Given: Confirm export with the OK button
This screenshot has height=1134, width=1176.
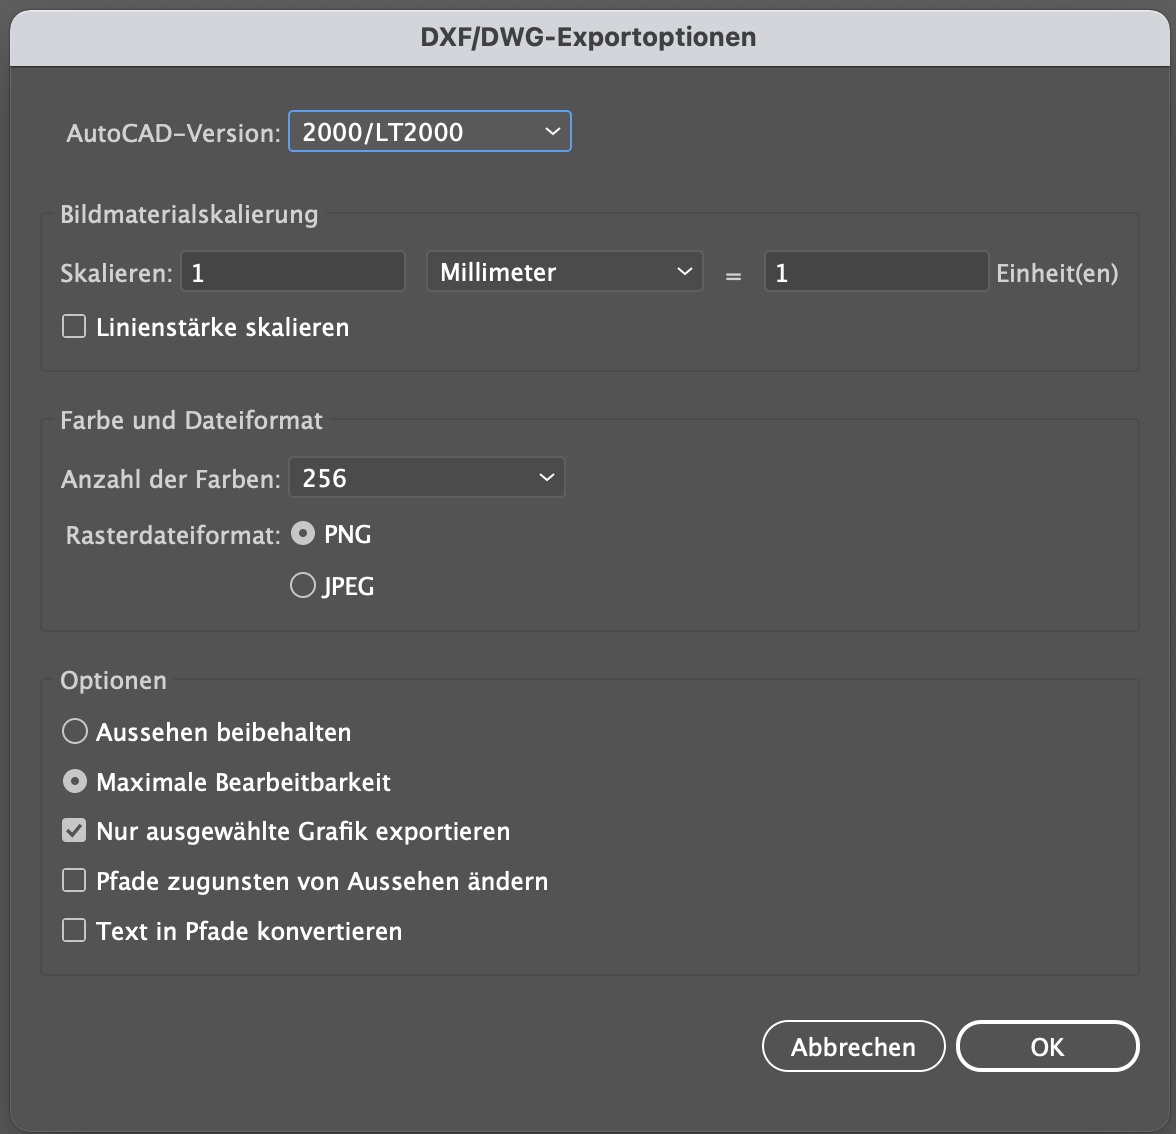Looking at the screenshot, I should pos(1047,1047).
